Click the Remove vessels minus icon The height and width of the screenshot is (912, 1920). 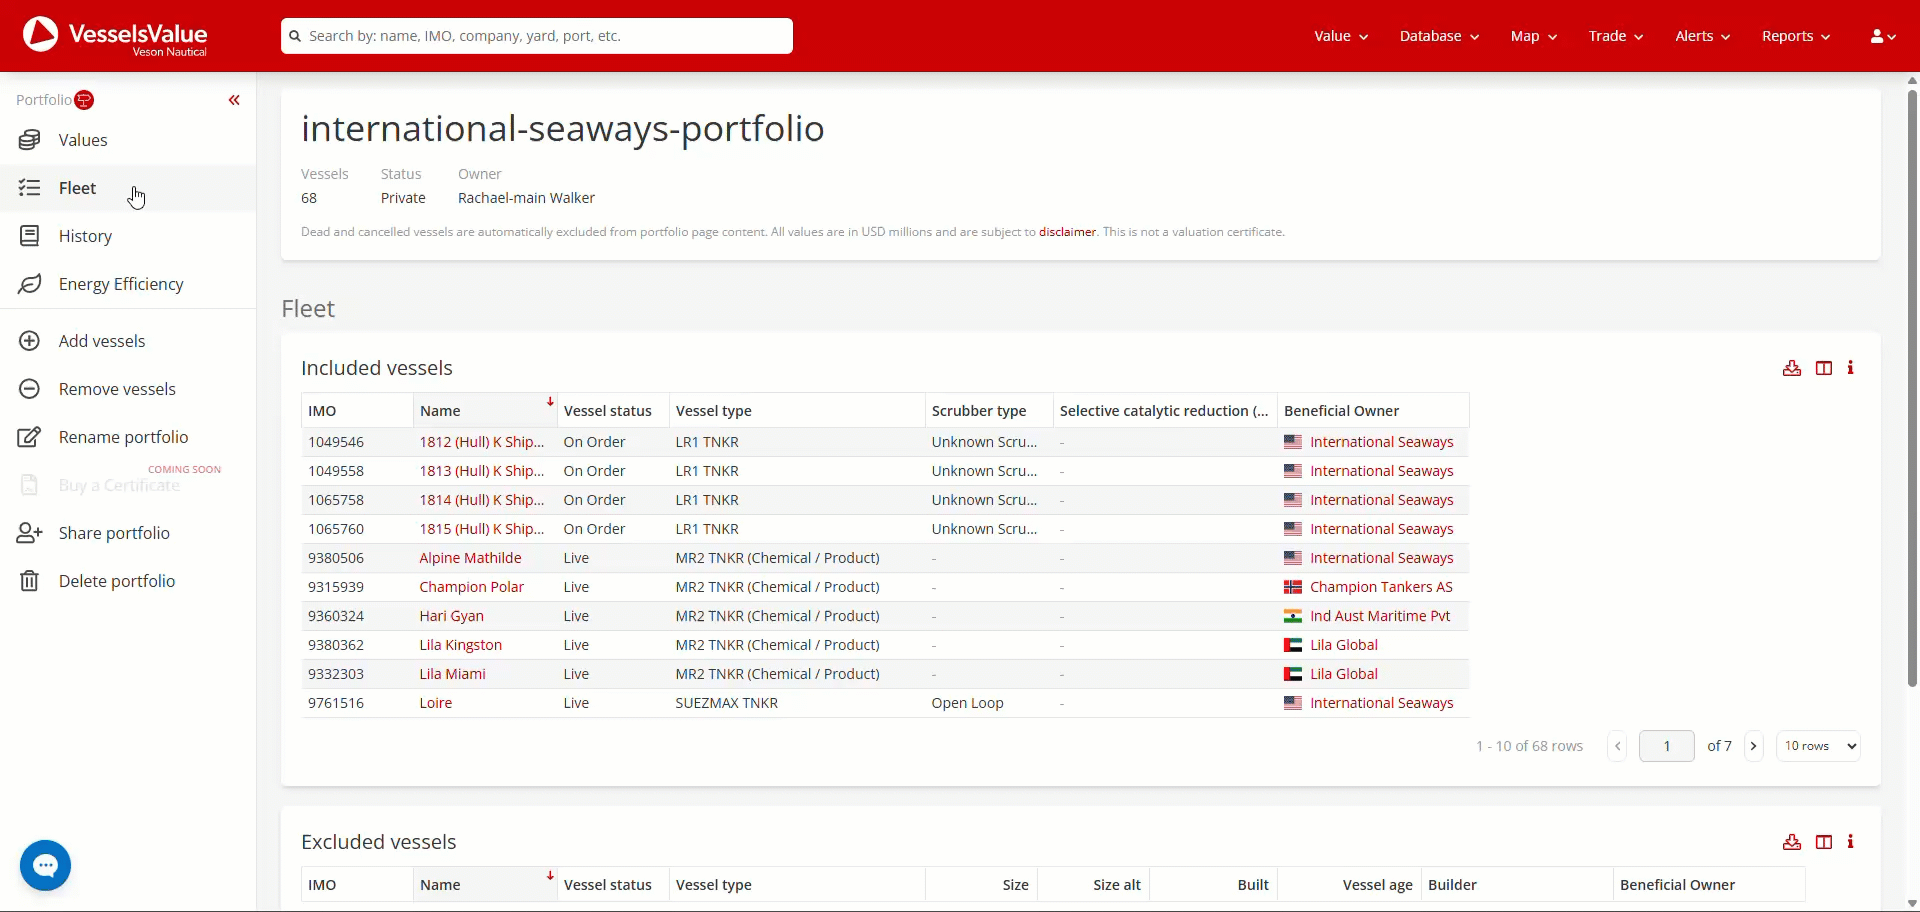point(30,389)
